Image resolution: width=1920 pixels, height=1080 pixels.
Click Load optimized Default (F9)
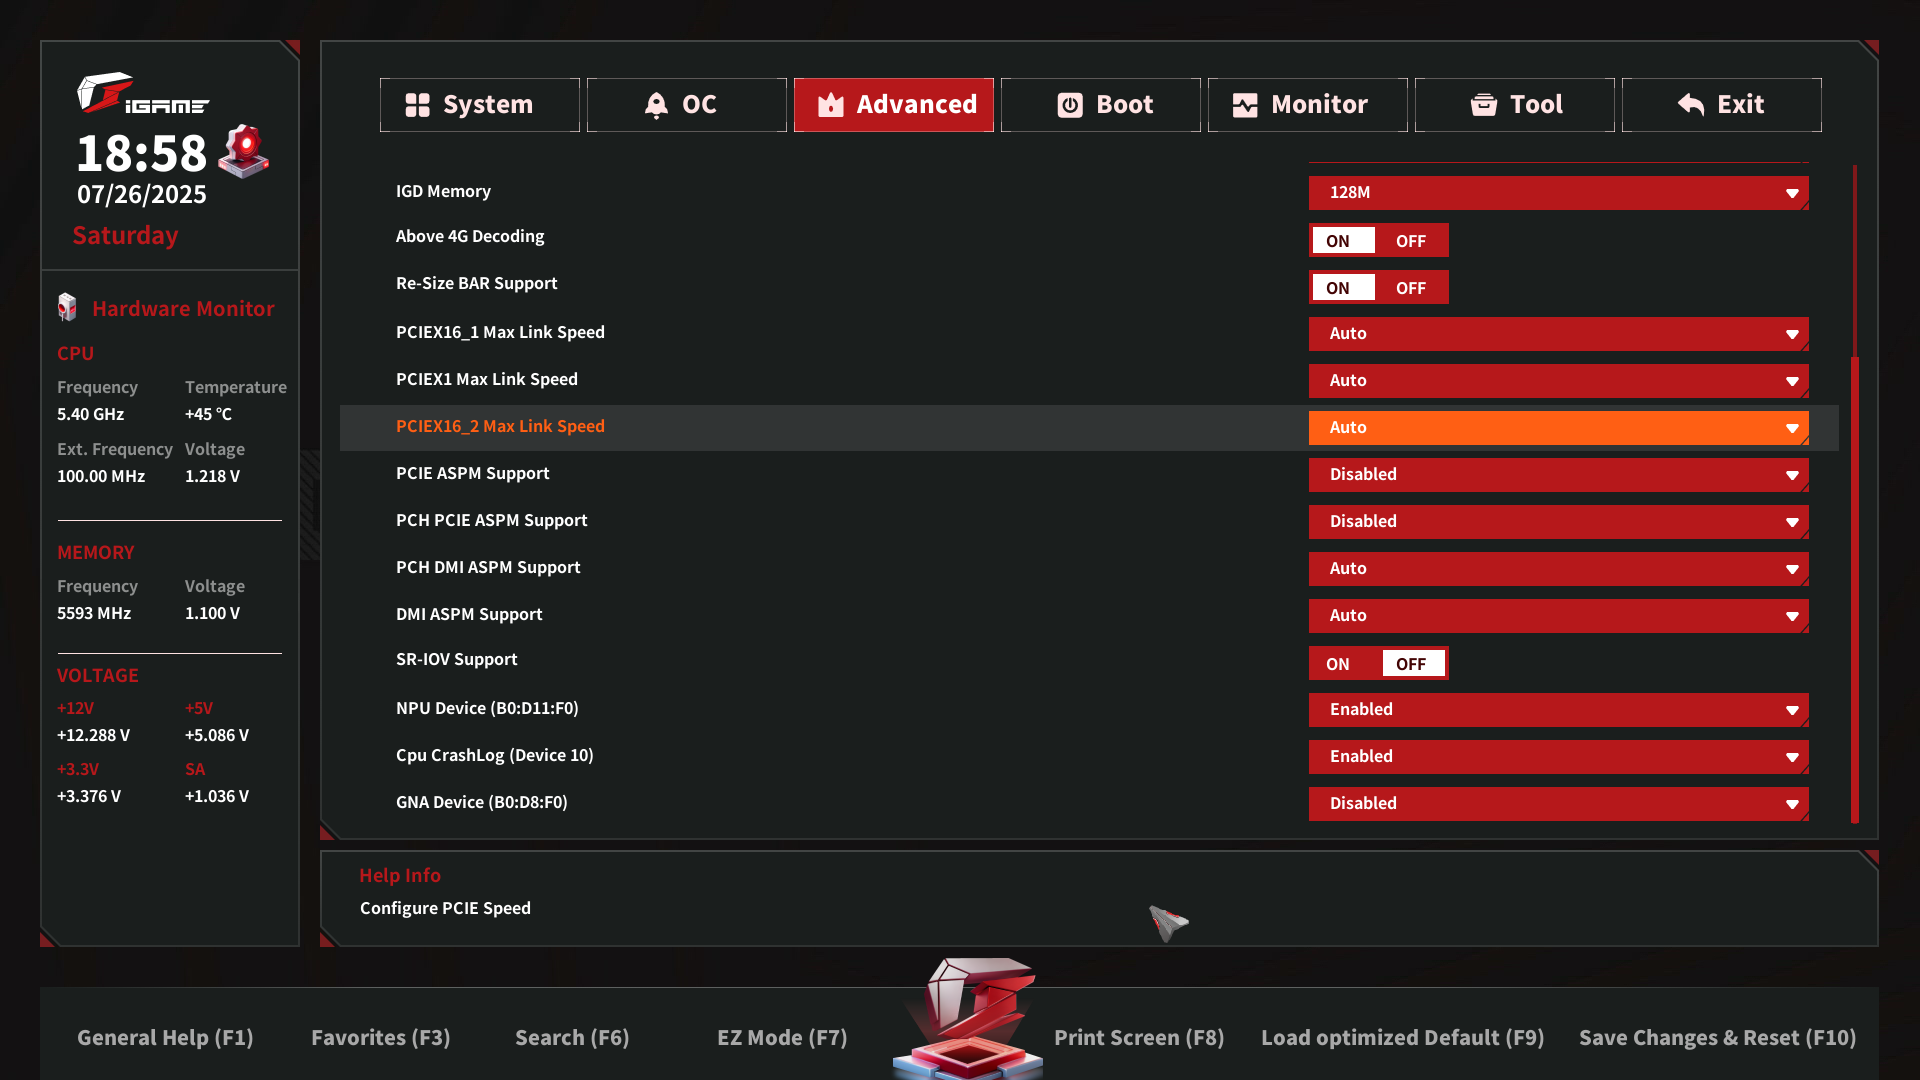(x=1402, y=1038)
